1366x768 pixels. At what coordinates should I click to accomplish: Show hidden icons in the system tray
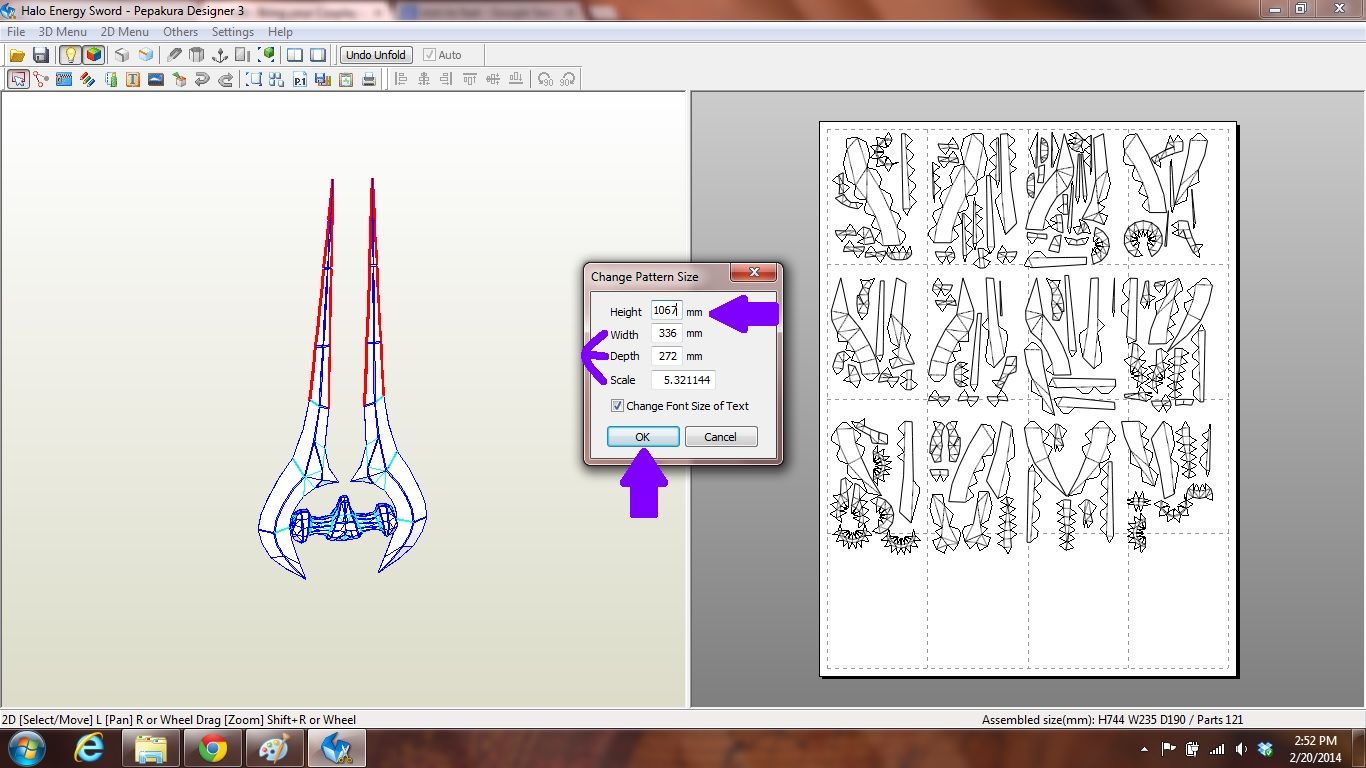(1146, 747)
